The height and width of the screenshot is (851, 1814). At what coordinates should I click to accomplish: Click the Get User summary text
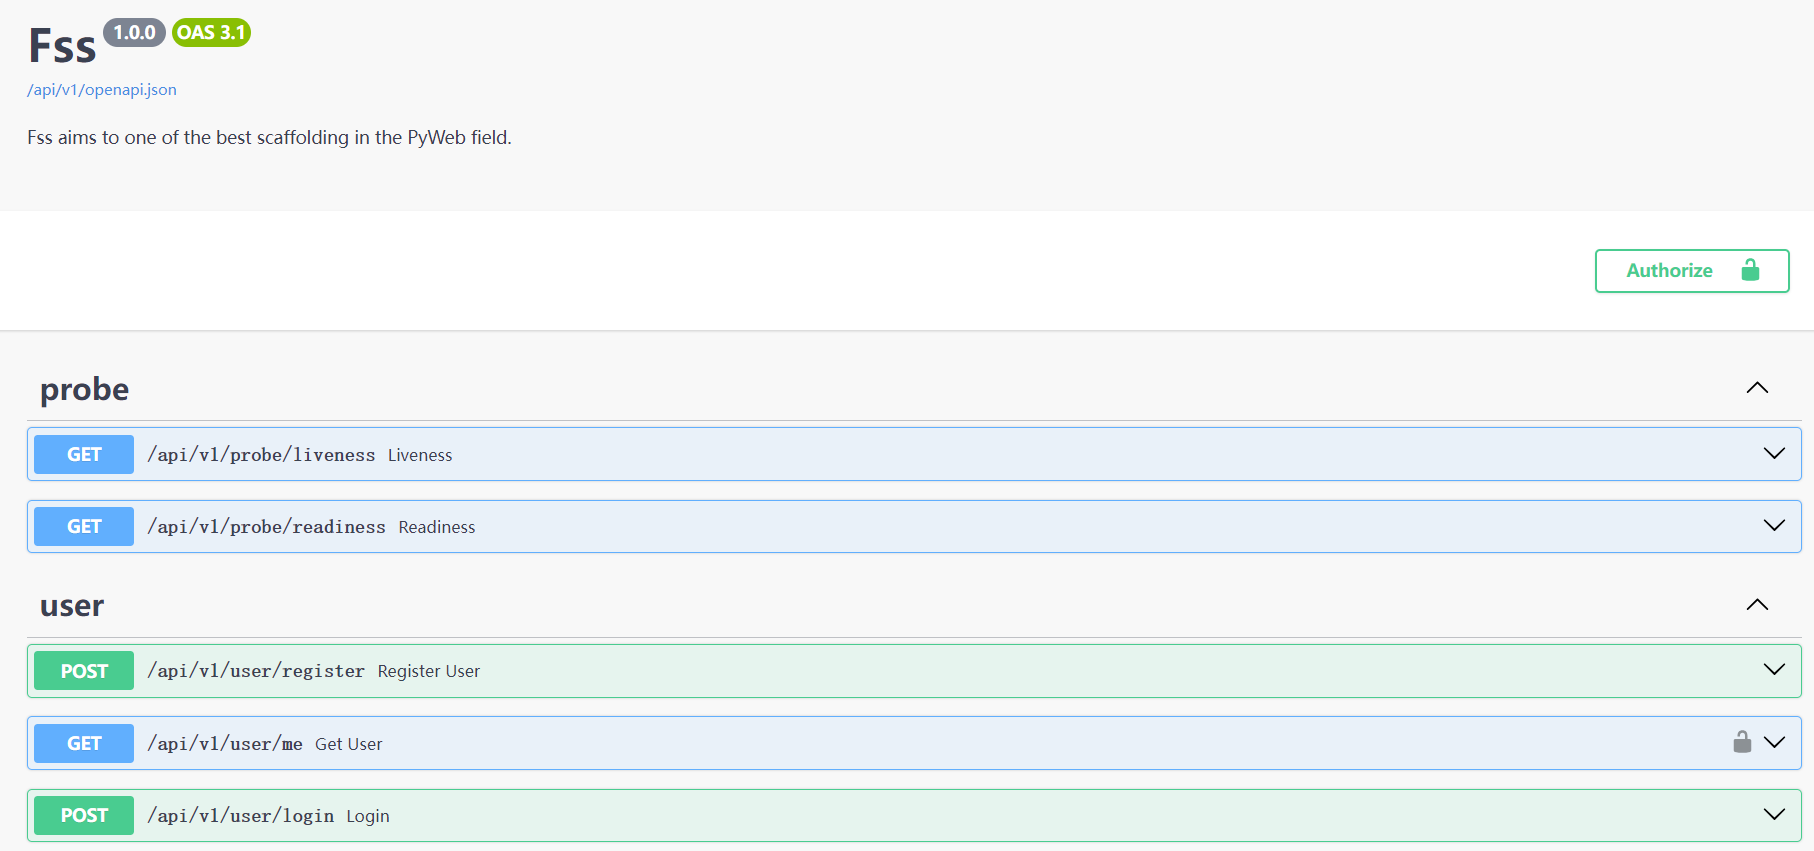point(349,744)
